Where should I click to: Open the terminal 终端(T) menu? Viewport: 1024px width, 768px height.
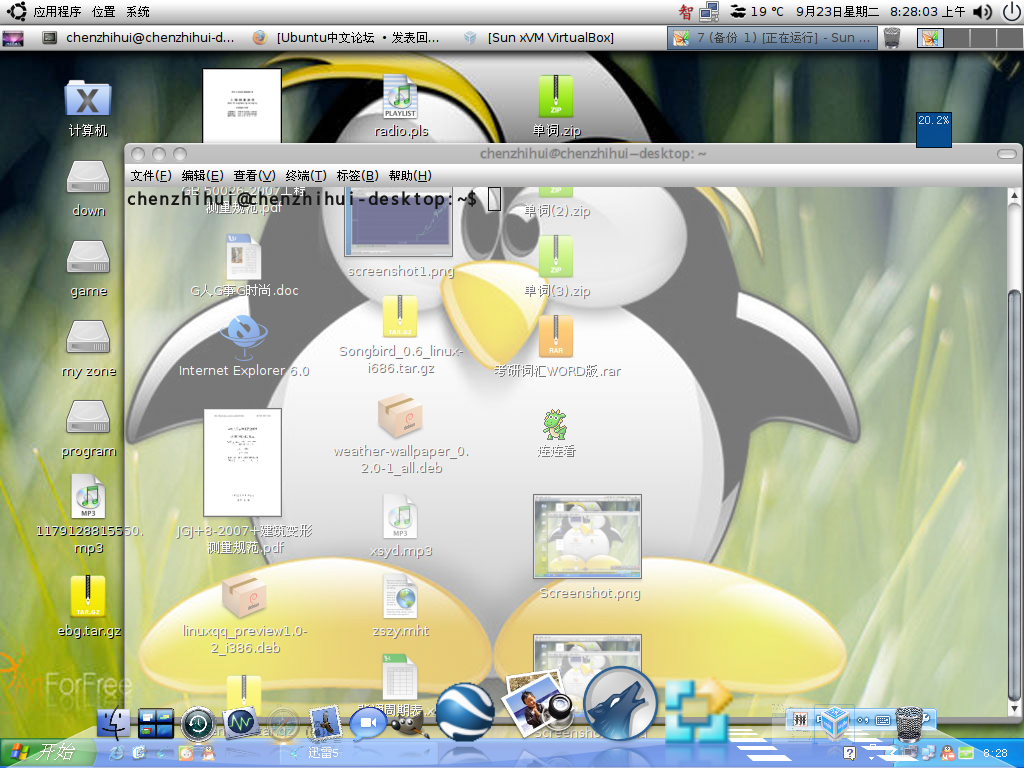click(306, 176)
